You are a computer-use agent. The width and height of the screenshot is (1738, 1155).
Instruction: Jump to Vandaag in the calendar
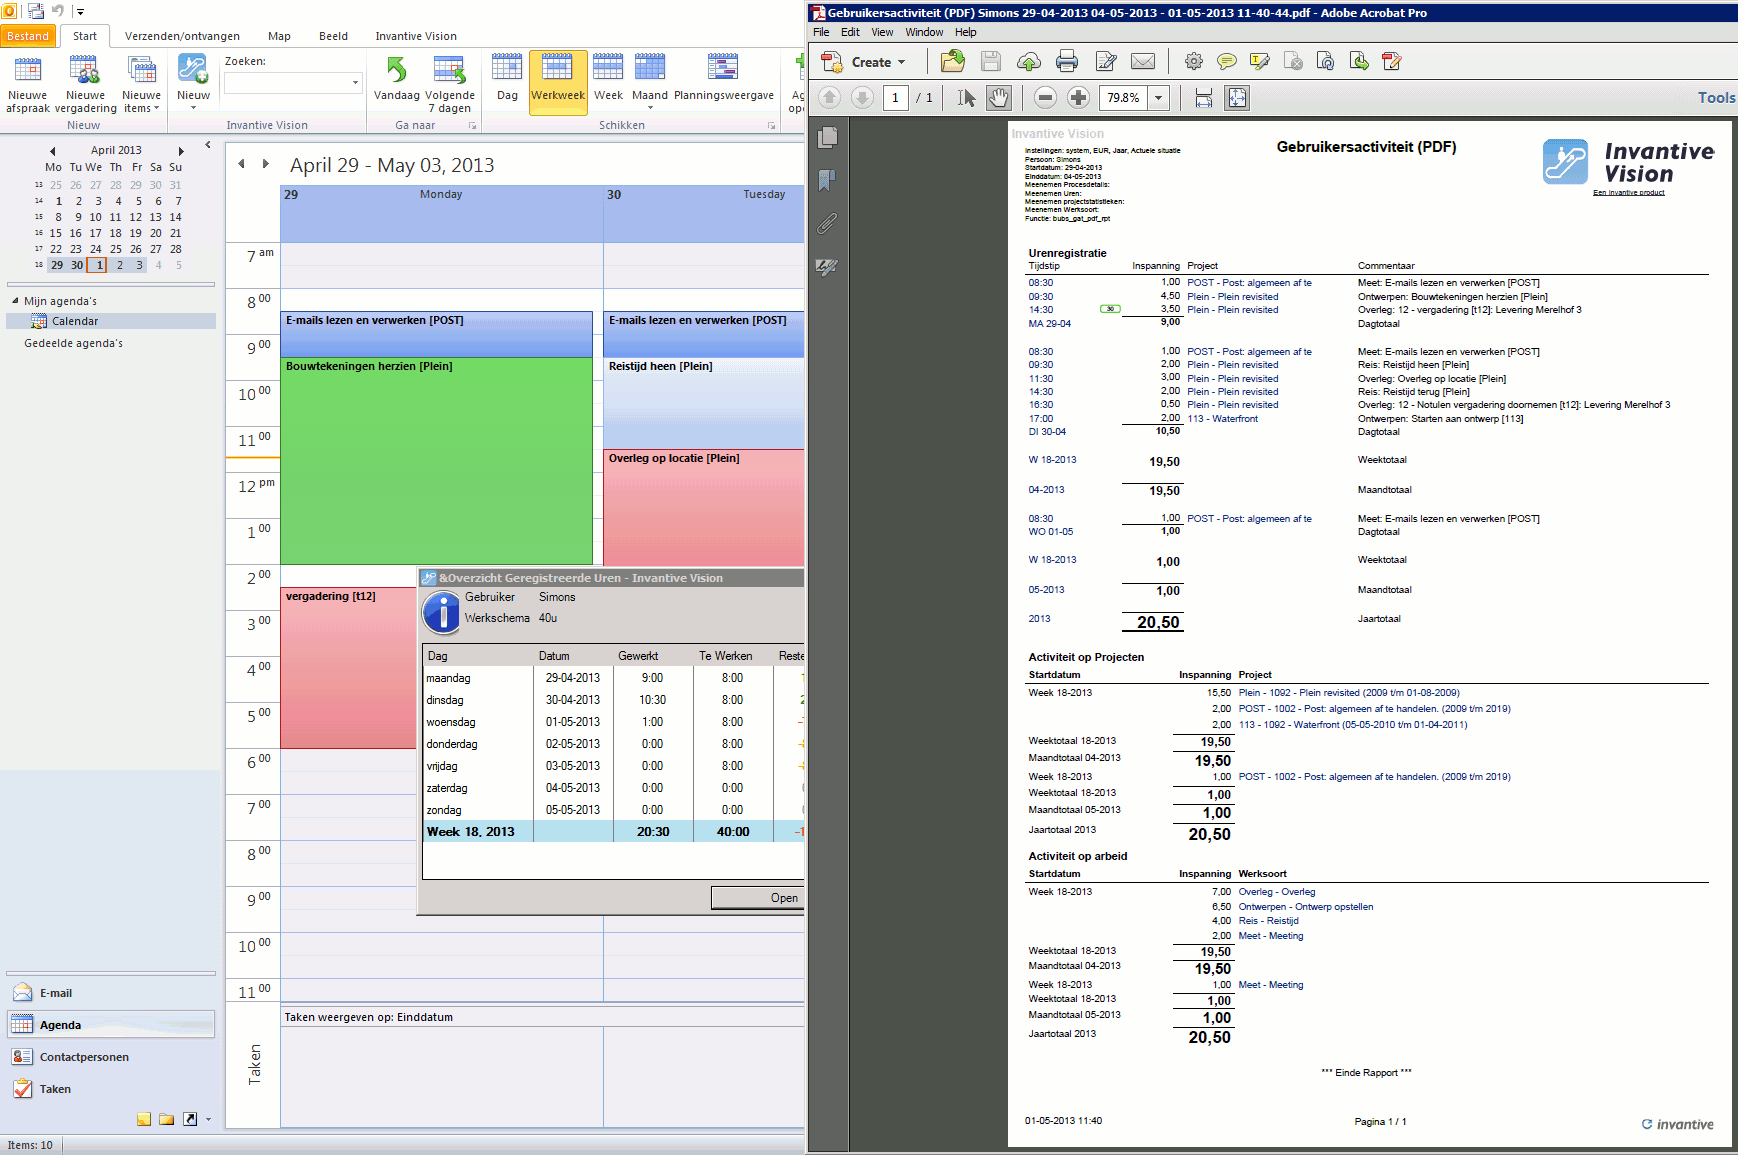(x=397, y=79)
